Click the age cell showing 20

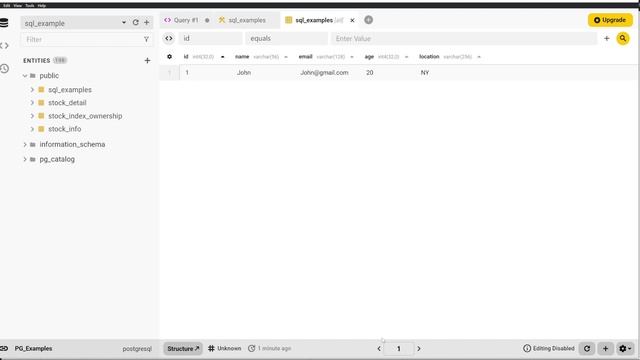click(370, 73)
